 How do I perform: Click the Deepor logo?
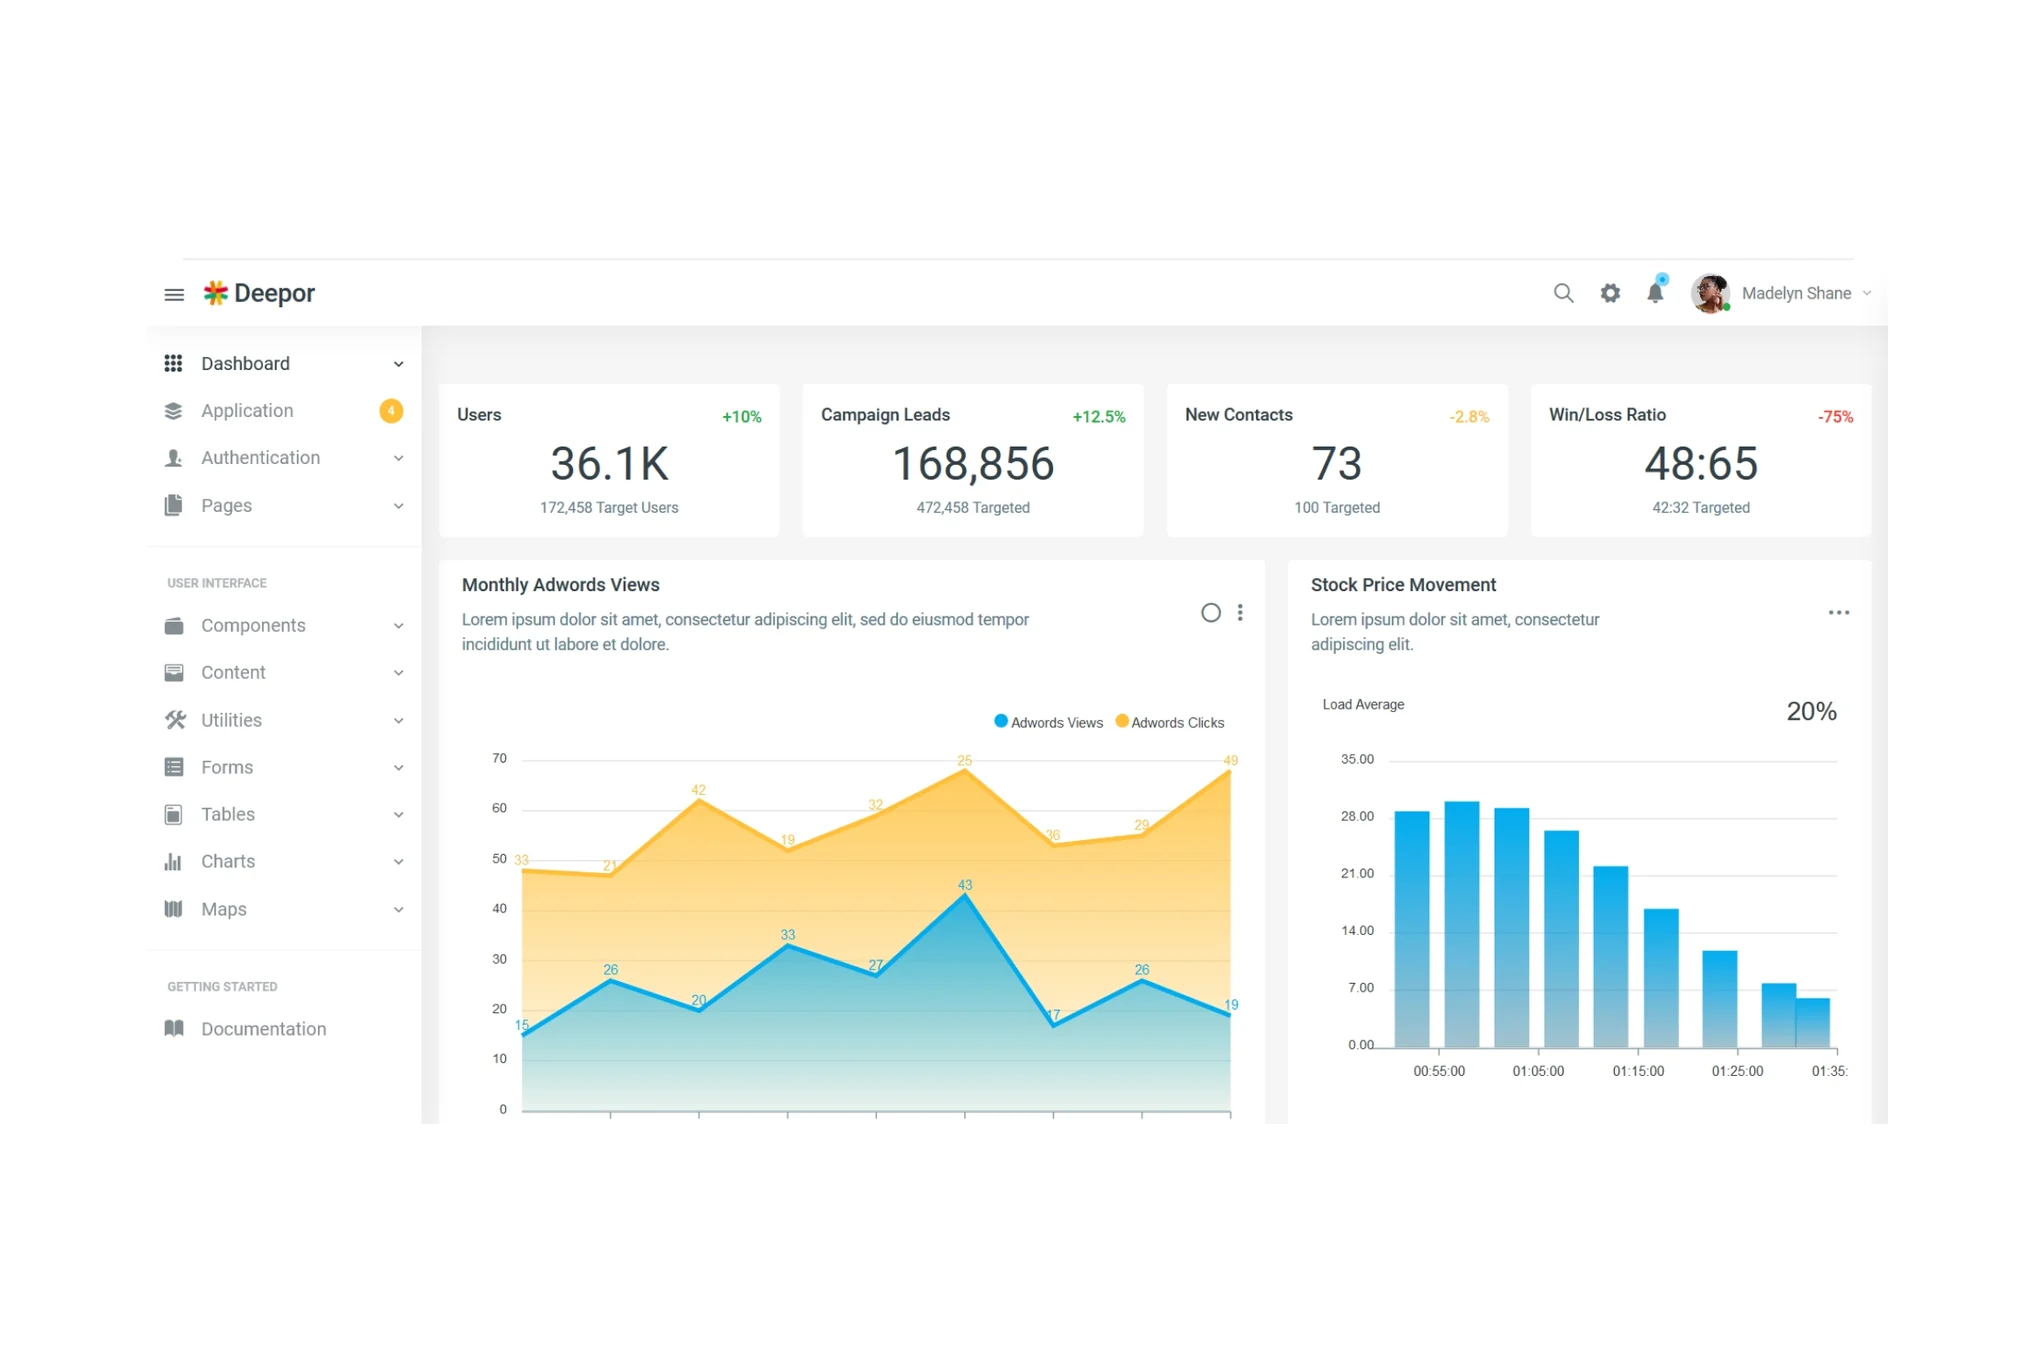(259, 293)
